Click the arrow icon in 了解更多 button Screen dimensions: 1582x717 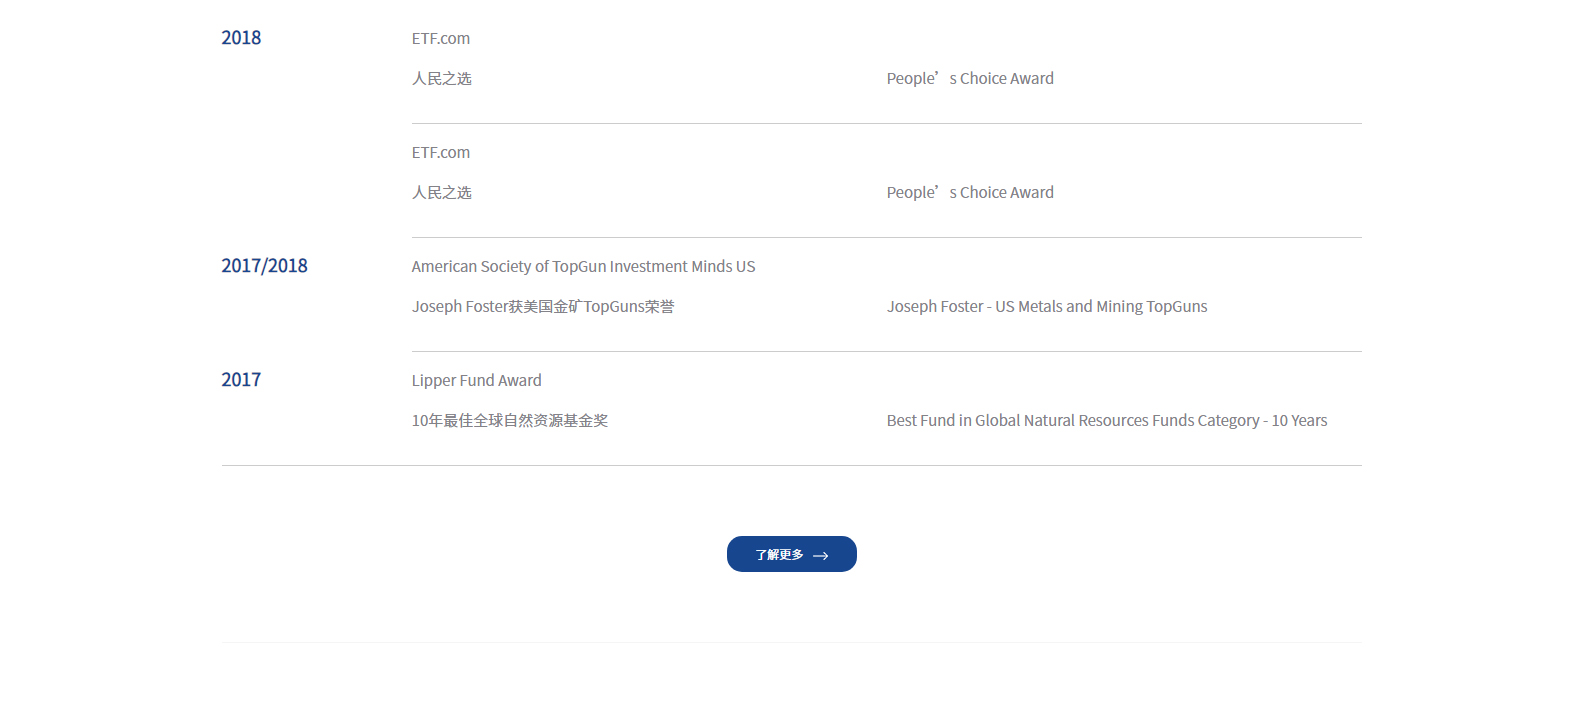click(820, 555)
